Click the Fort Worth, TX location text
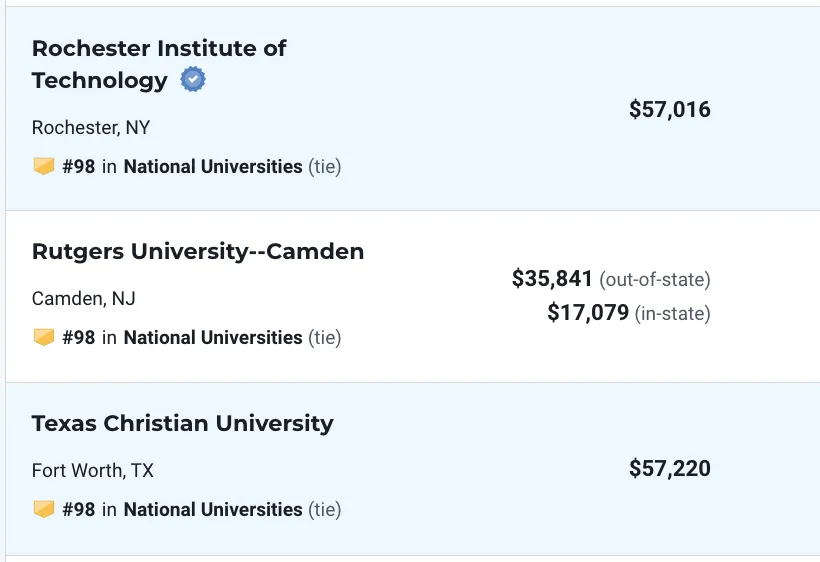The image size is (820, 562). click(93, 471)
